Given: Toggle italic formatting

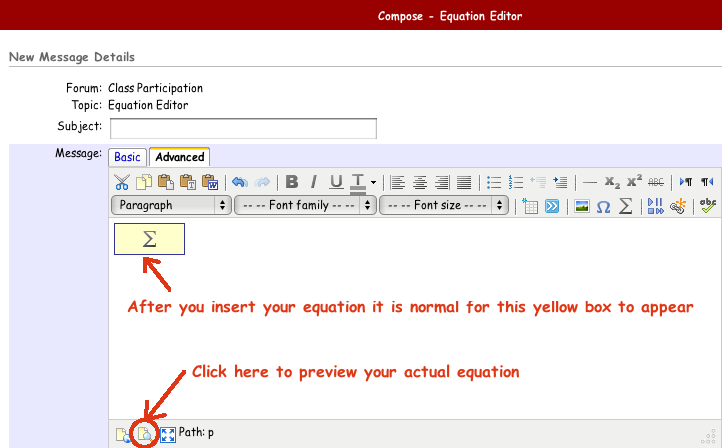Looking at the screenshot, I should (314, 182).
